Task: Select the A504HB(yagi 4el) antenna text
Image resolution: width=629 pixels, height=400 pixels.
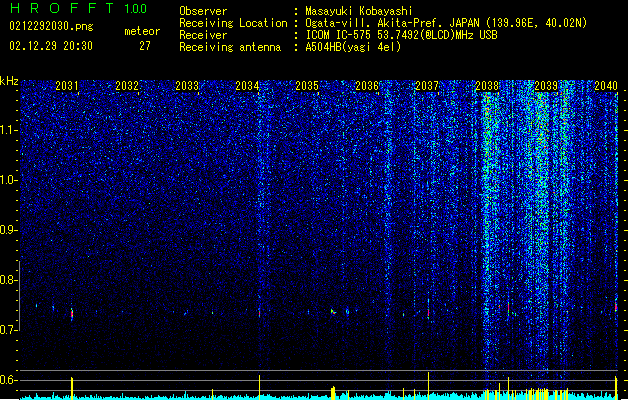Action: [x=353, y=47]
